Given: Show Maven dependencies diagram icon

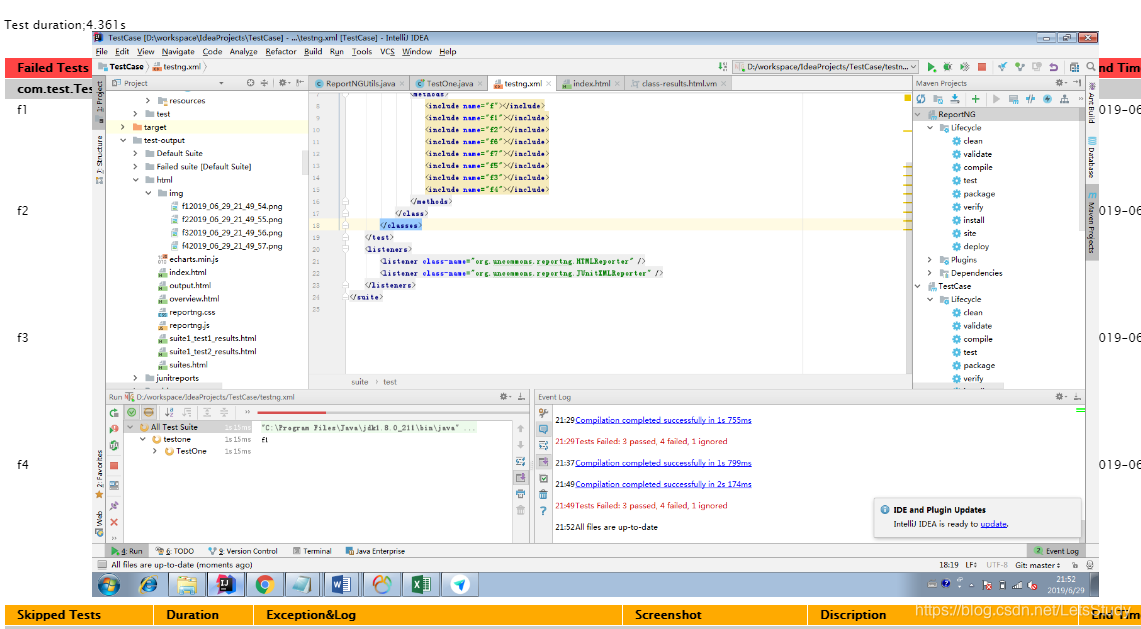Looking at the screenshot, I should [x=1065, y=99].
